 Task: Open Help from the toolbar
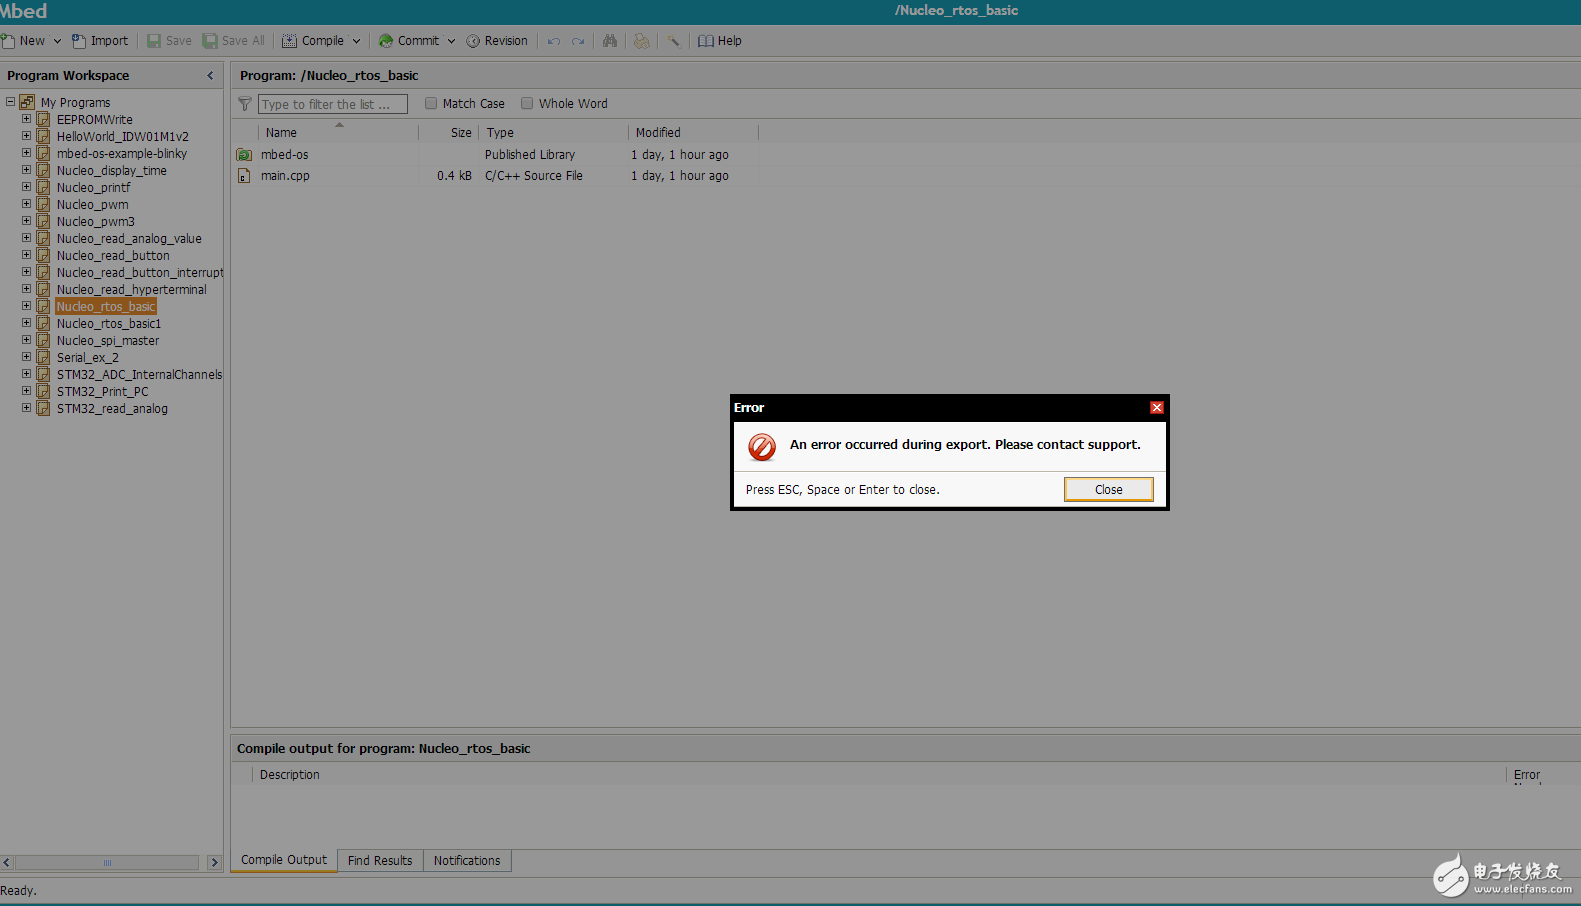(720, 41)
